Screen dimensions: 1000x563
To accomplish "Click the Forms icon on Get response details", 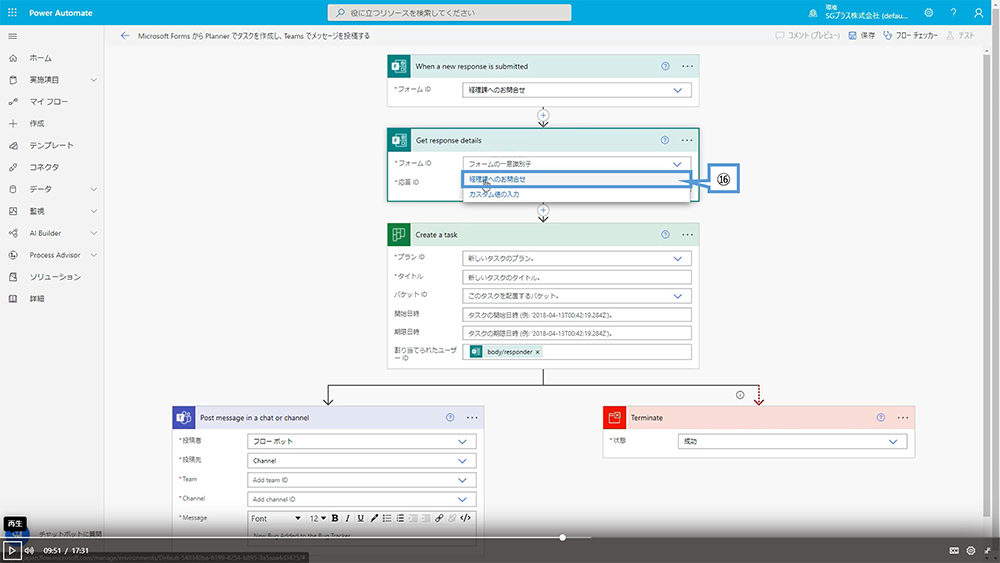I will 399,140.
